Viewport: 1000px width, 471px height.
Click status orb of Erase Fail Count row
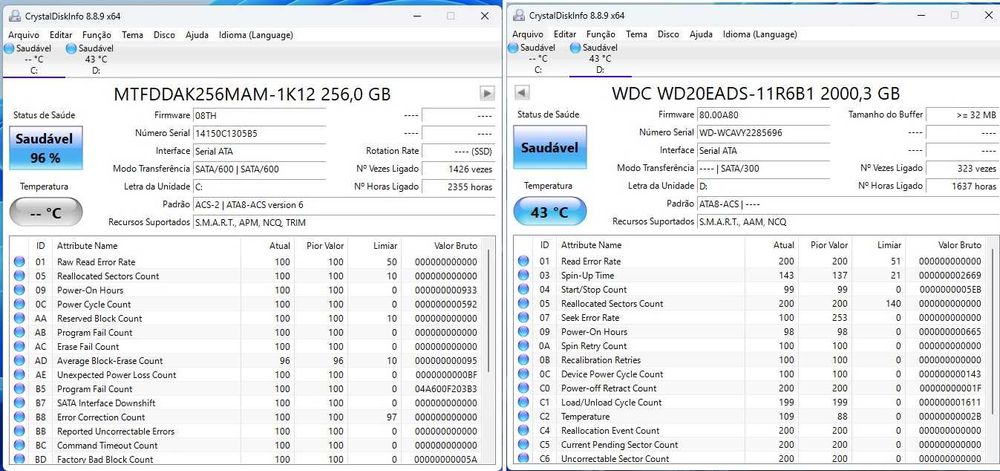[x=19, y=347]
